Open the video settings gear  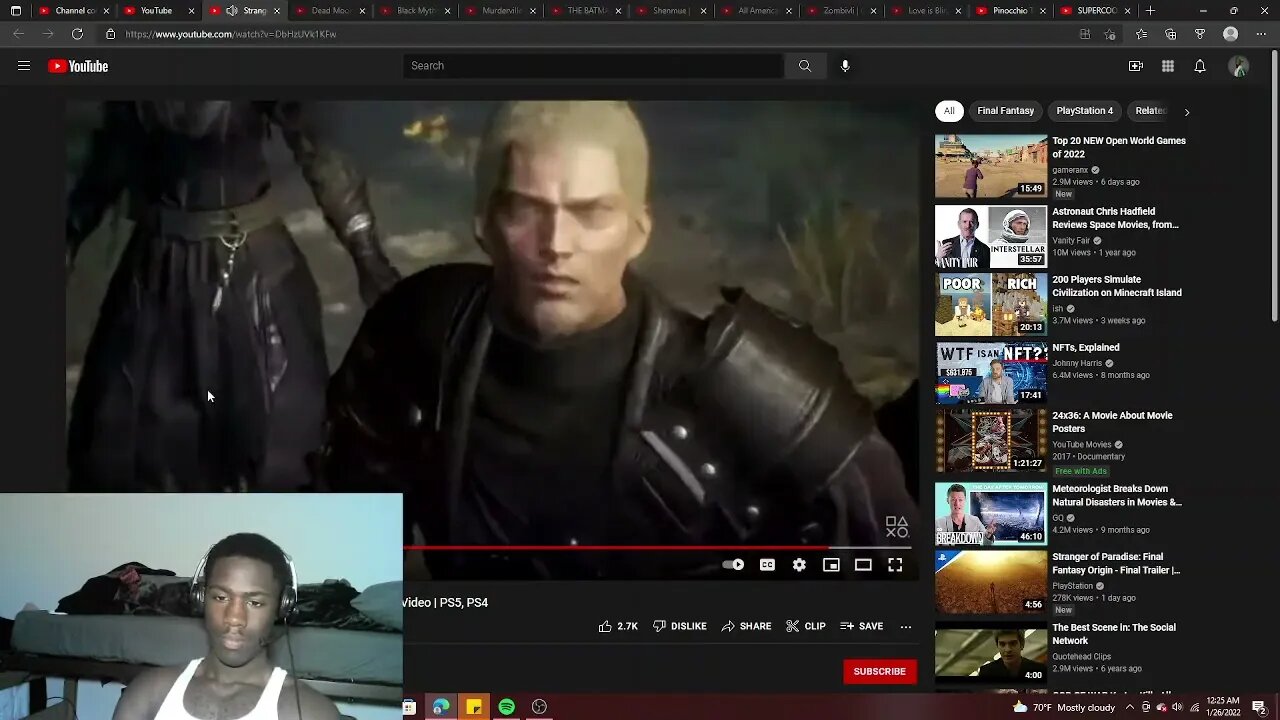point(799,565)
